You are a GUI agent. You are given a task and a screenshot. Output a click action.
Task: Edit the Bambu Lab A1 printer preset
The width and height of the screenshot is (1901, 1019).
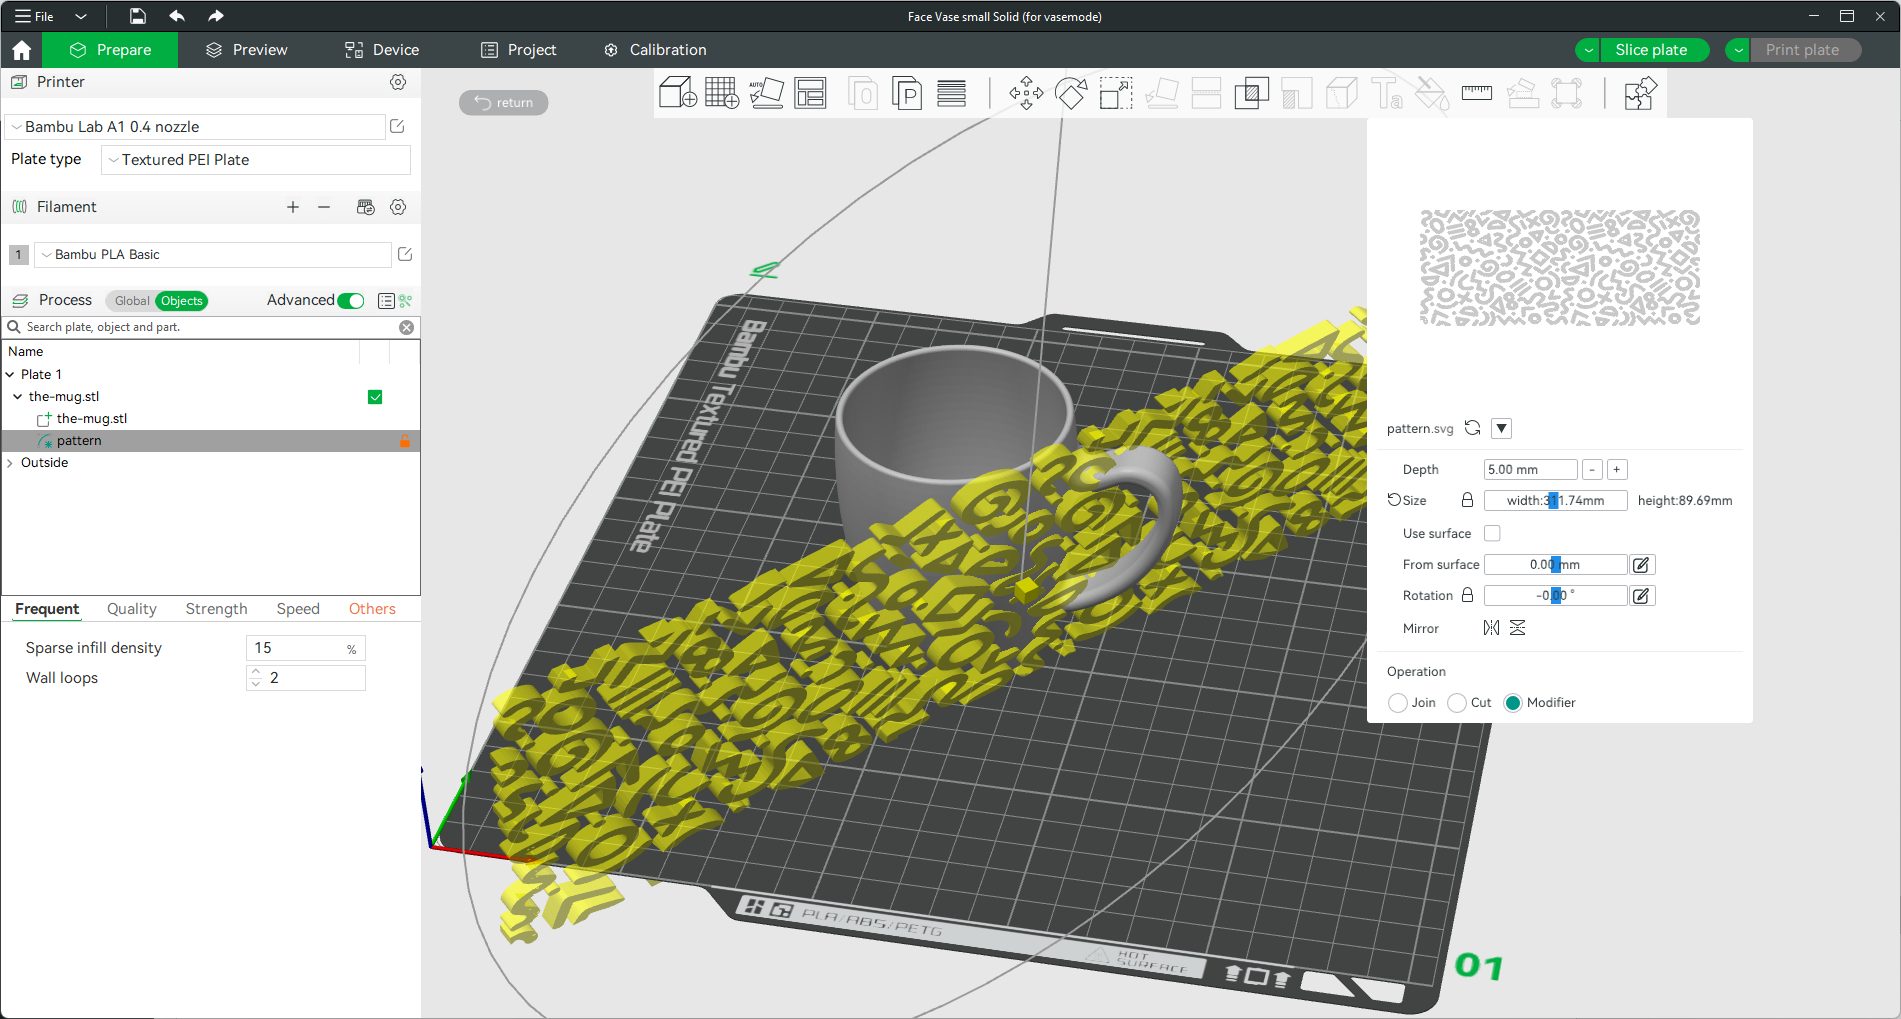(x=397, y=126)
